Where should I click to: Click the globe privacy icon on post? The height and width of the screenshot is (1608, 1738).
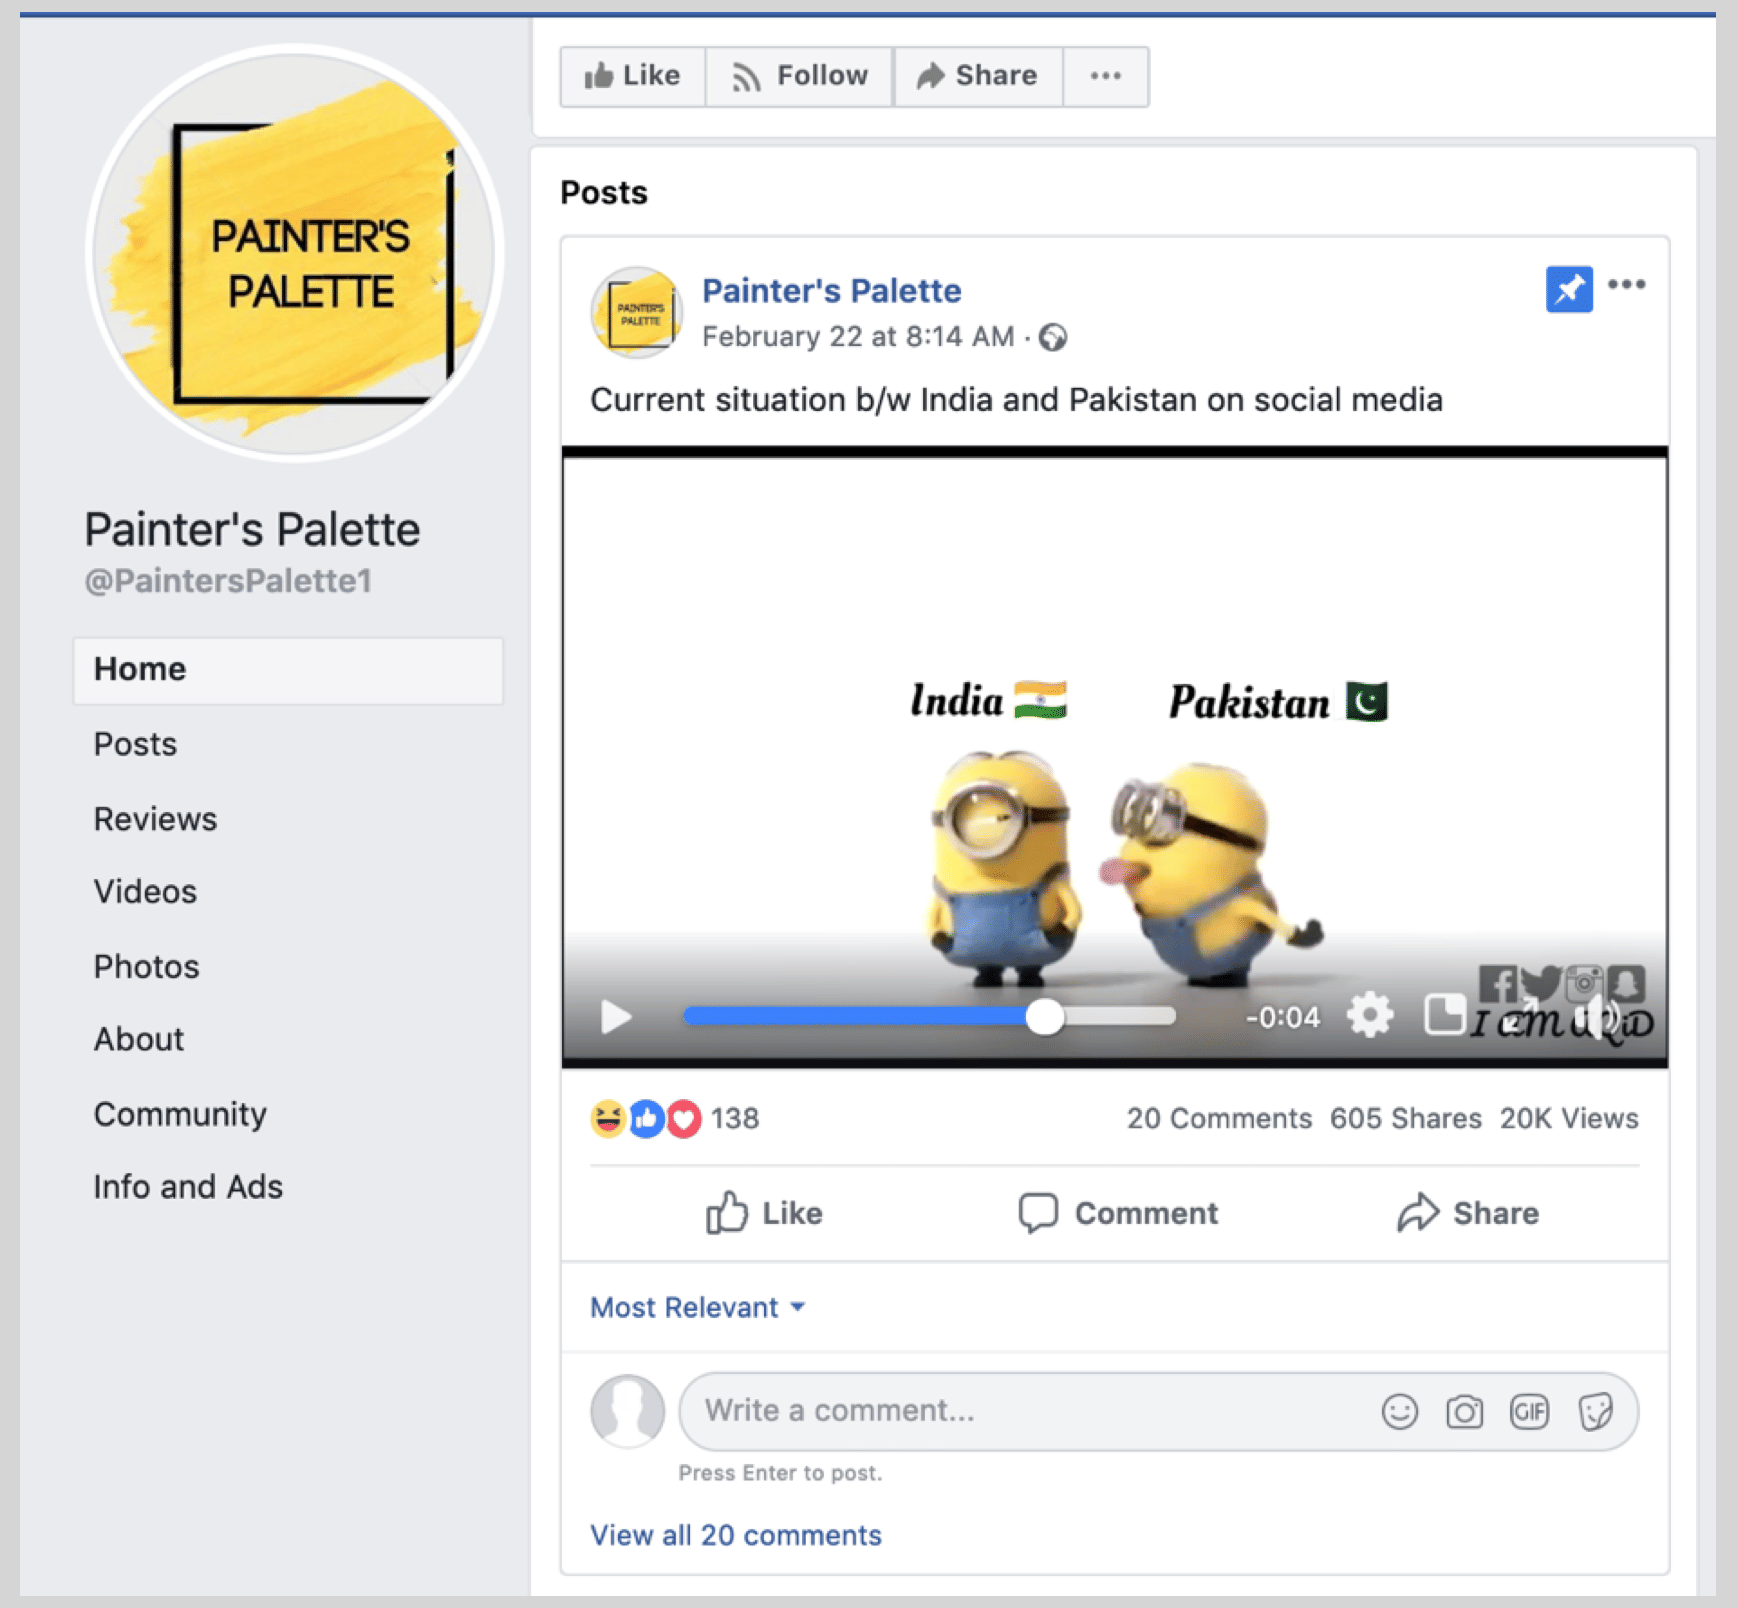point(1052,338)
